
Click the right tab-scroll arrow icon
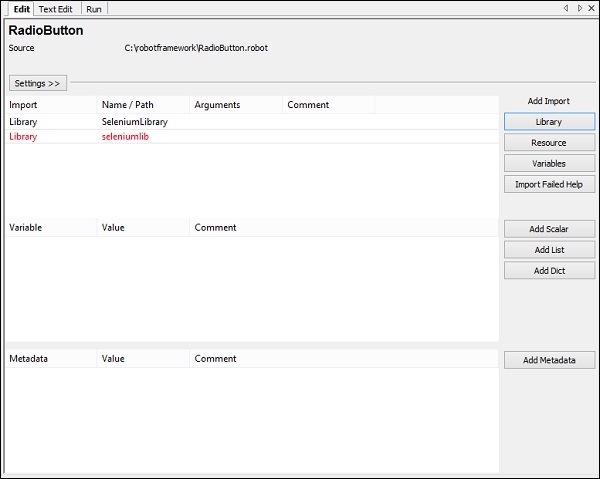[579, 8]
